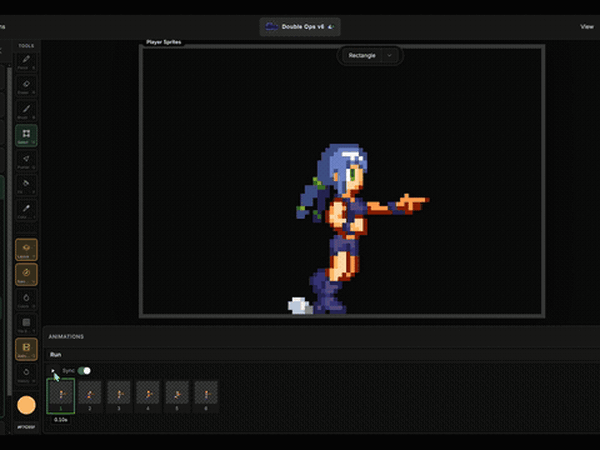
Task: Select animation frame 2 thumbnail
Action: point(90,396)
